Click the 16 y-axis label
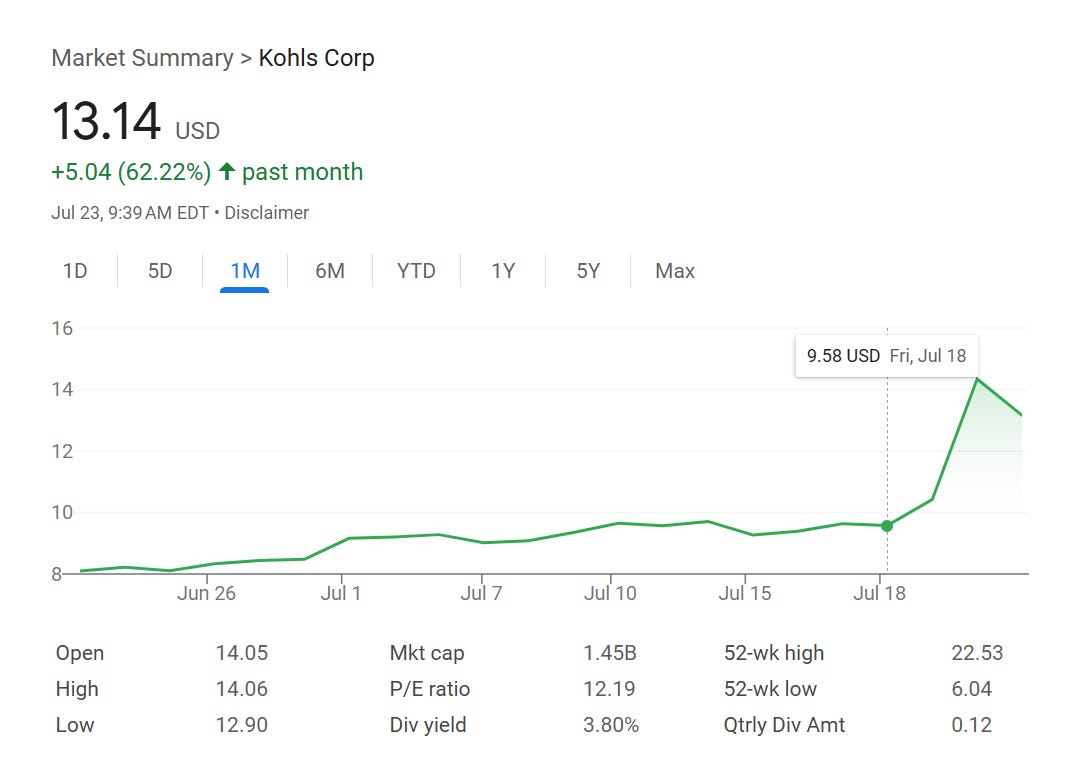This screenshot has height=772, width=1079. [62, 328]
